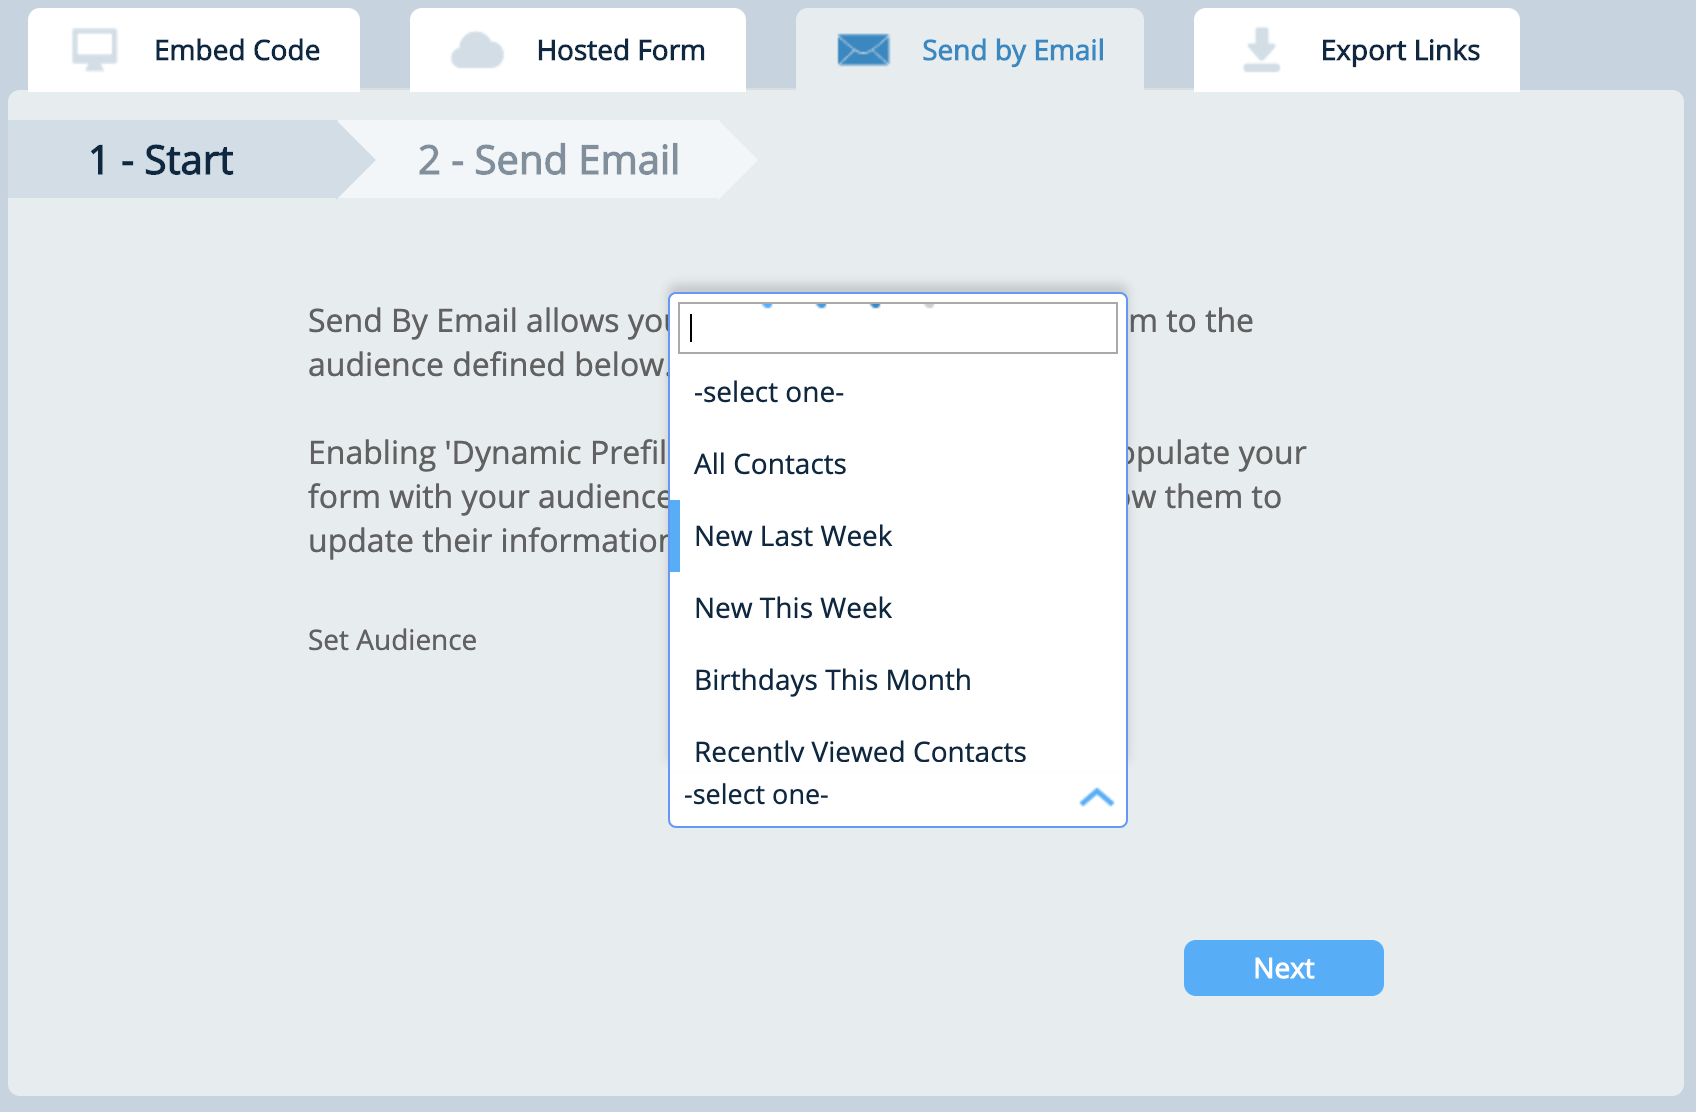1696x1112 pixels.
Task: Click the cloud icon on Hosted Form tab
Action: click(479, 48)
